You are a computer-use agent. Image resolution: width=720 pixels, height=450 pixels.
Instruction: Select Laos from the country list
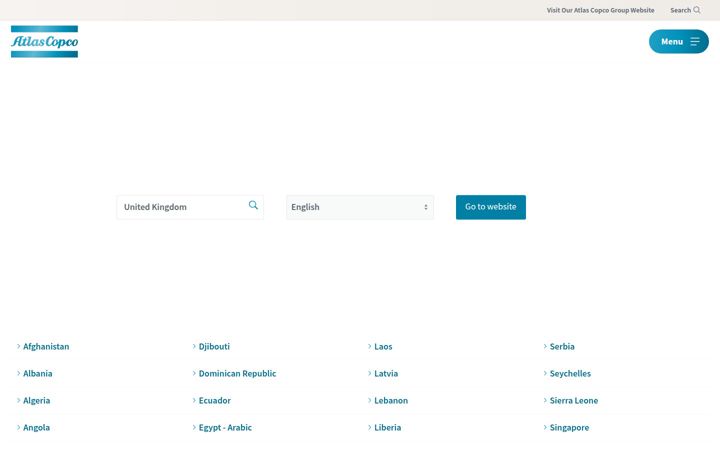(x=383, y=347)
